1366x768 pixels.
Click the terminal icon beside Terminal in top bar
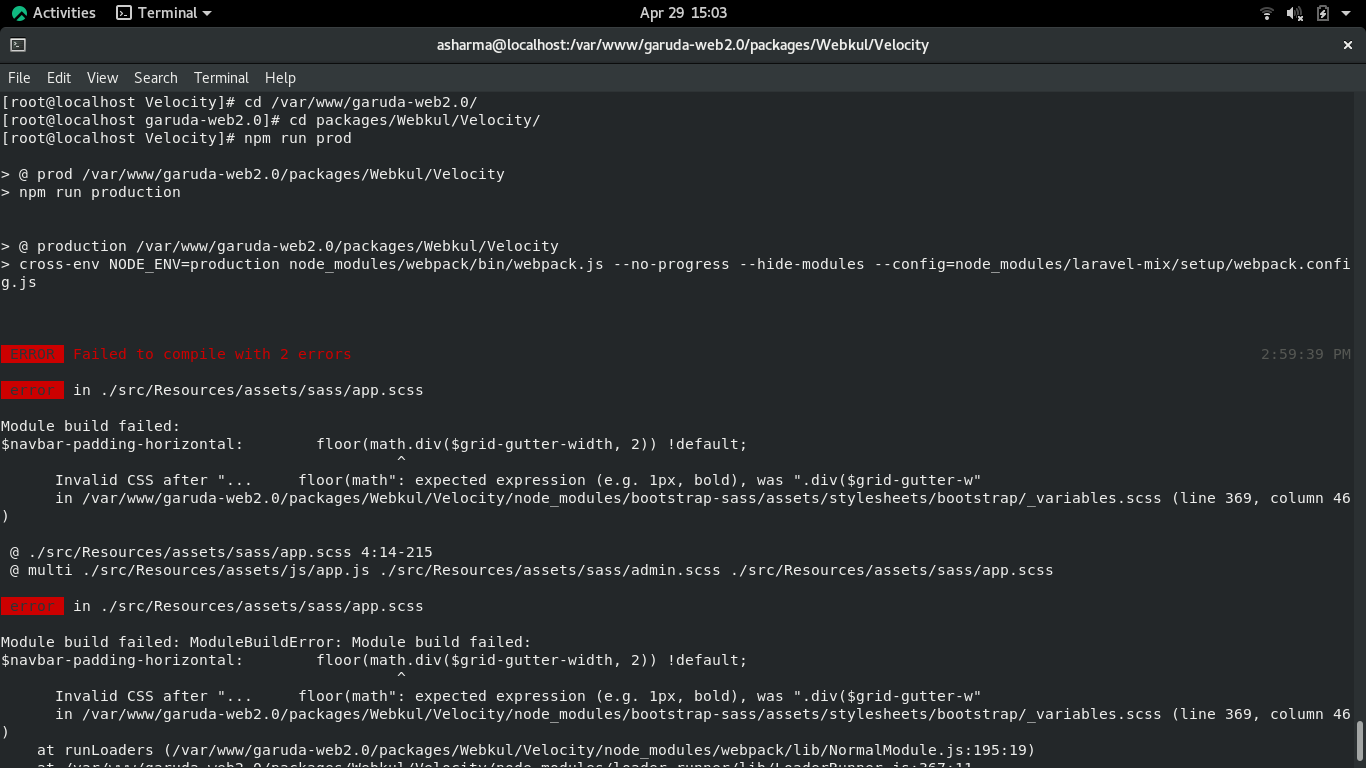tap(124, 13)
